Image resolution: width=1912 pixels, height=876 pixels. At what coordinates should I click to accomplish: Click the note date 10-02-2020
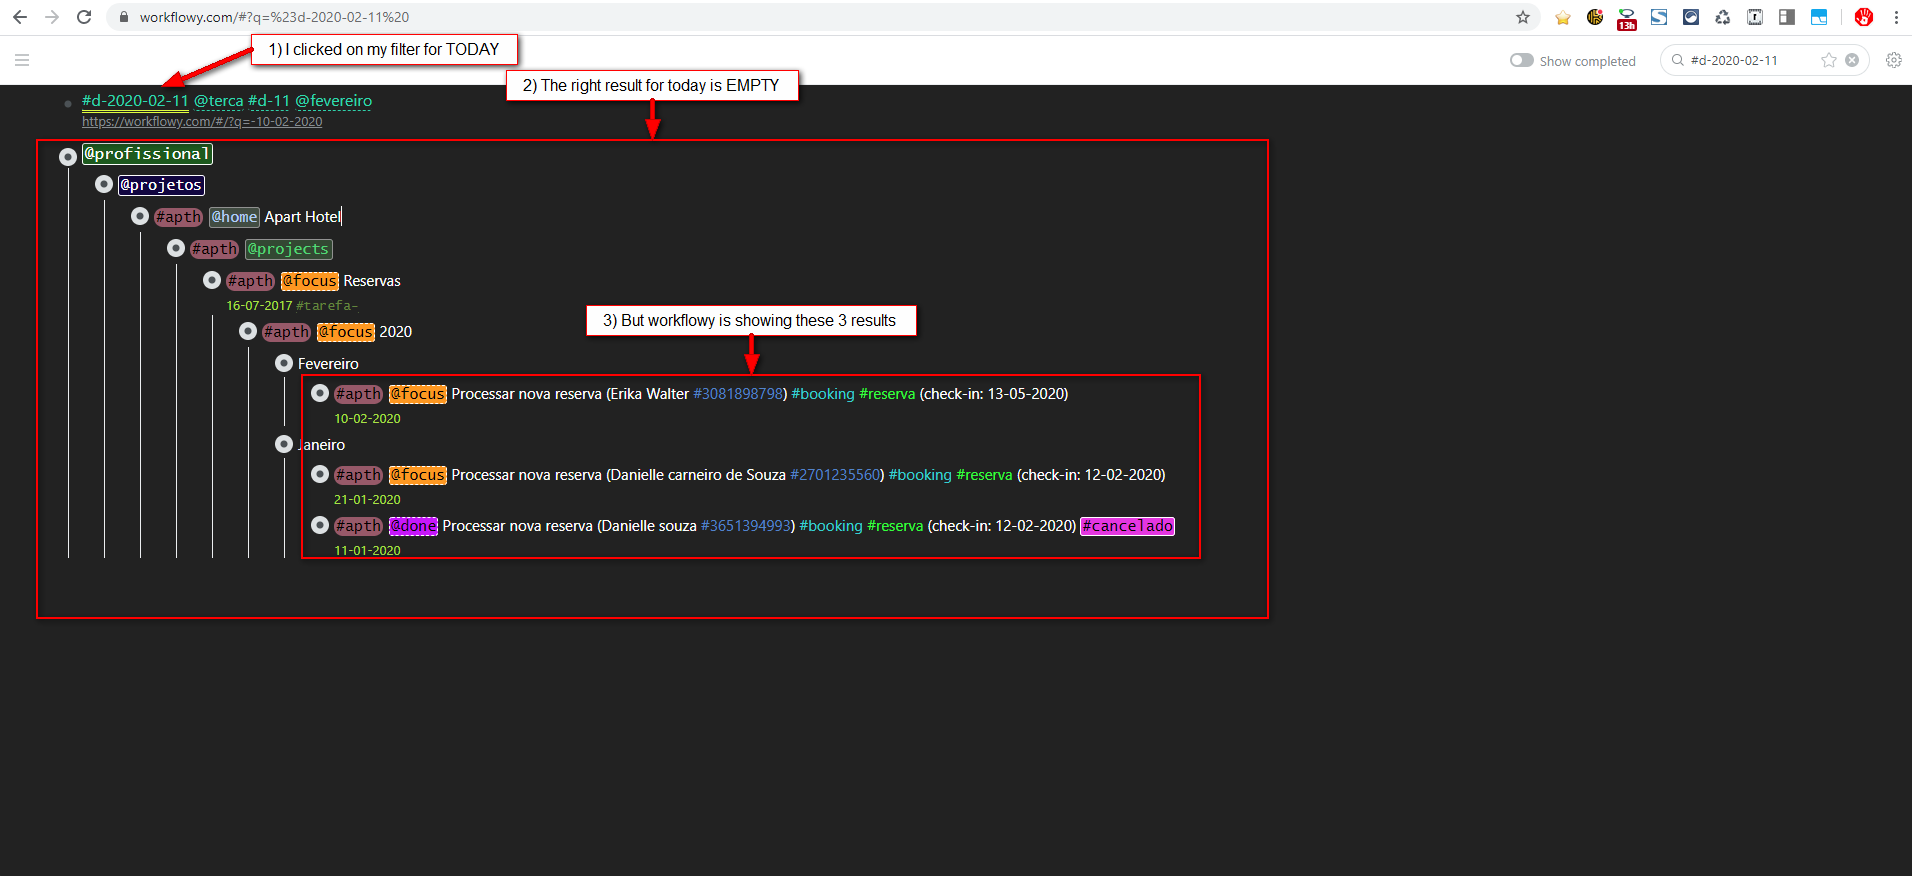[367, 419]
